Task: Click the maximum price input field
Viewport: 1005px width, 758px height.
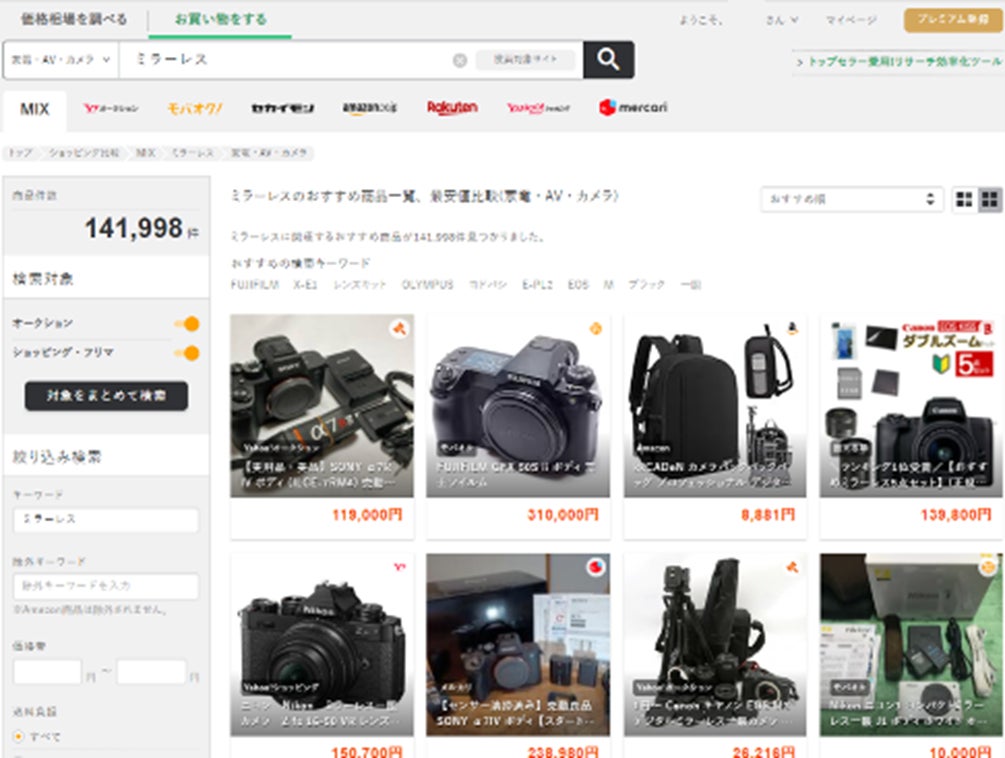Action: 151,672
